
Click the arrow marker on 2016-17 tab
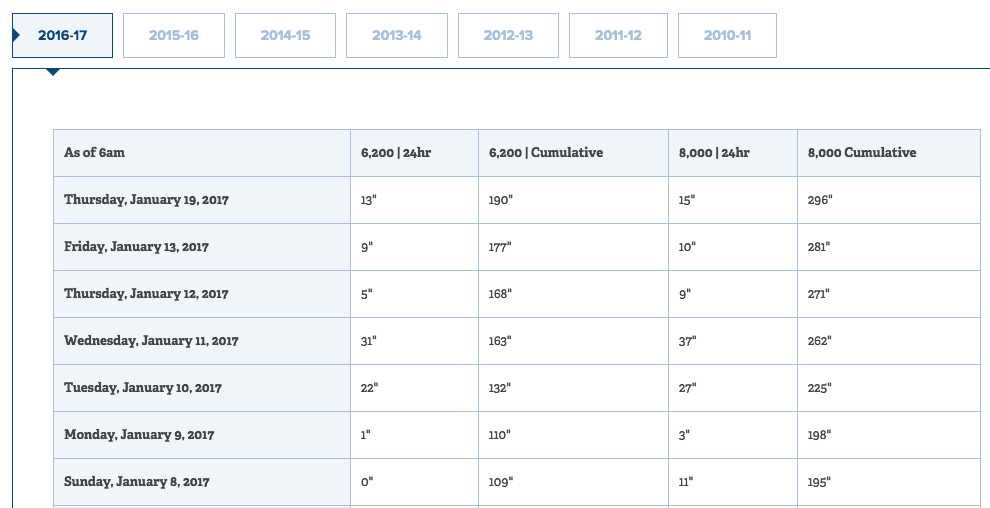tap(16, 35)
